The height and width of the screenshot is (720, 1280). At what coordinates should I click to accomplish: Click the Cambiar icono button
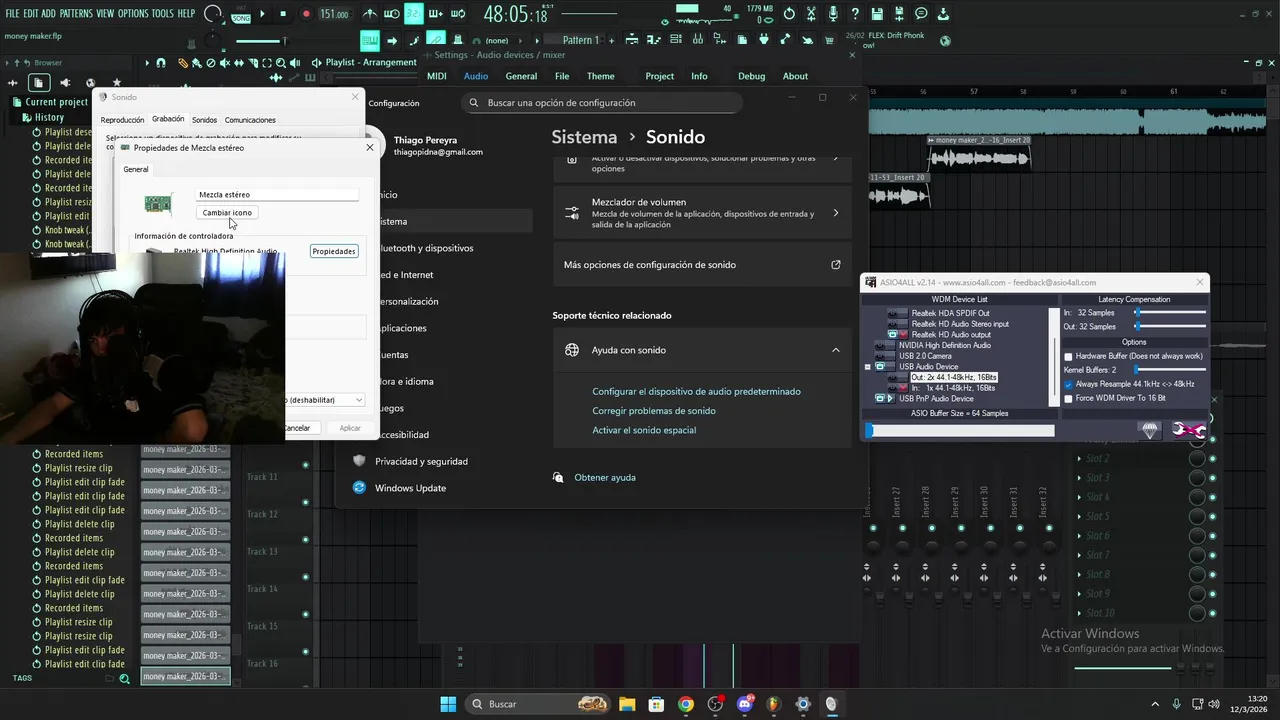(227, 213)
